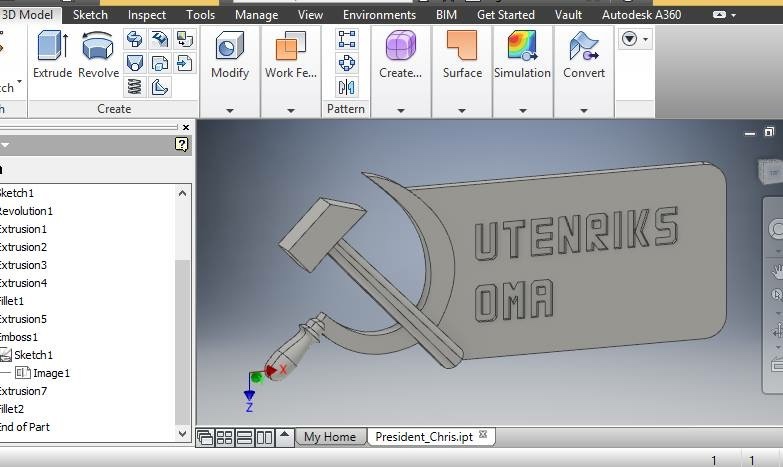Arrange windows horizontally icon
This screenshot has width=783, height=467.
pyautogui.click(x=244, y=438)
